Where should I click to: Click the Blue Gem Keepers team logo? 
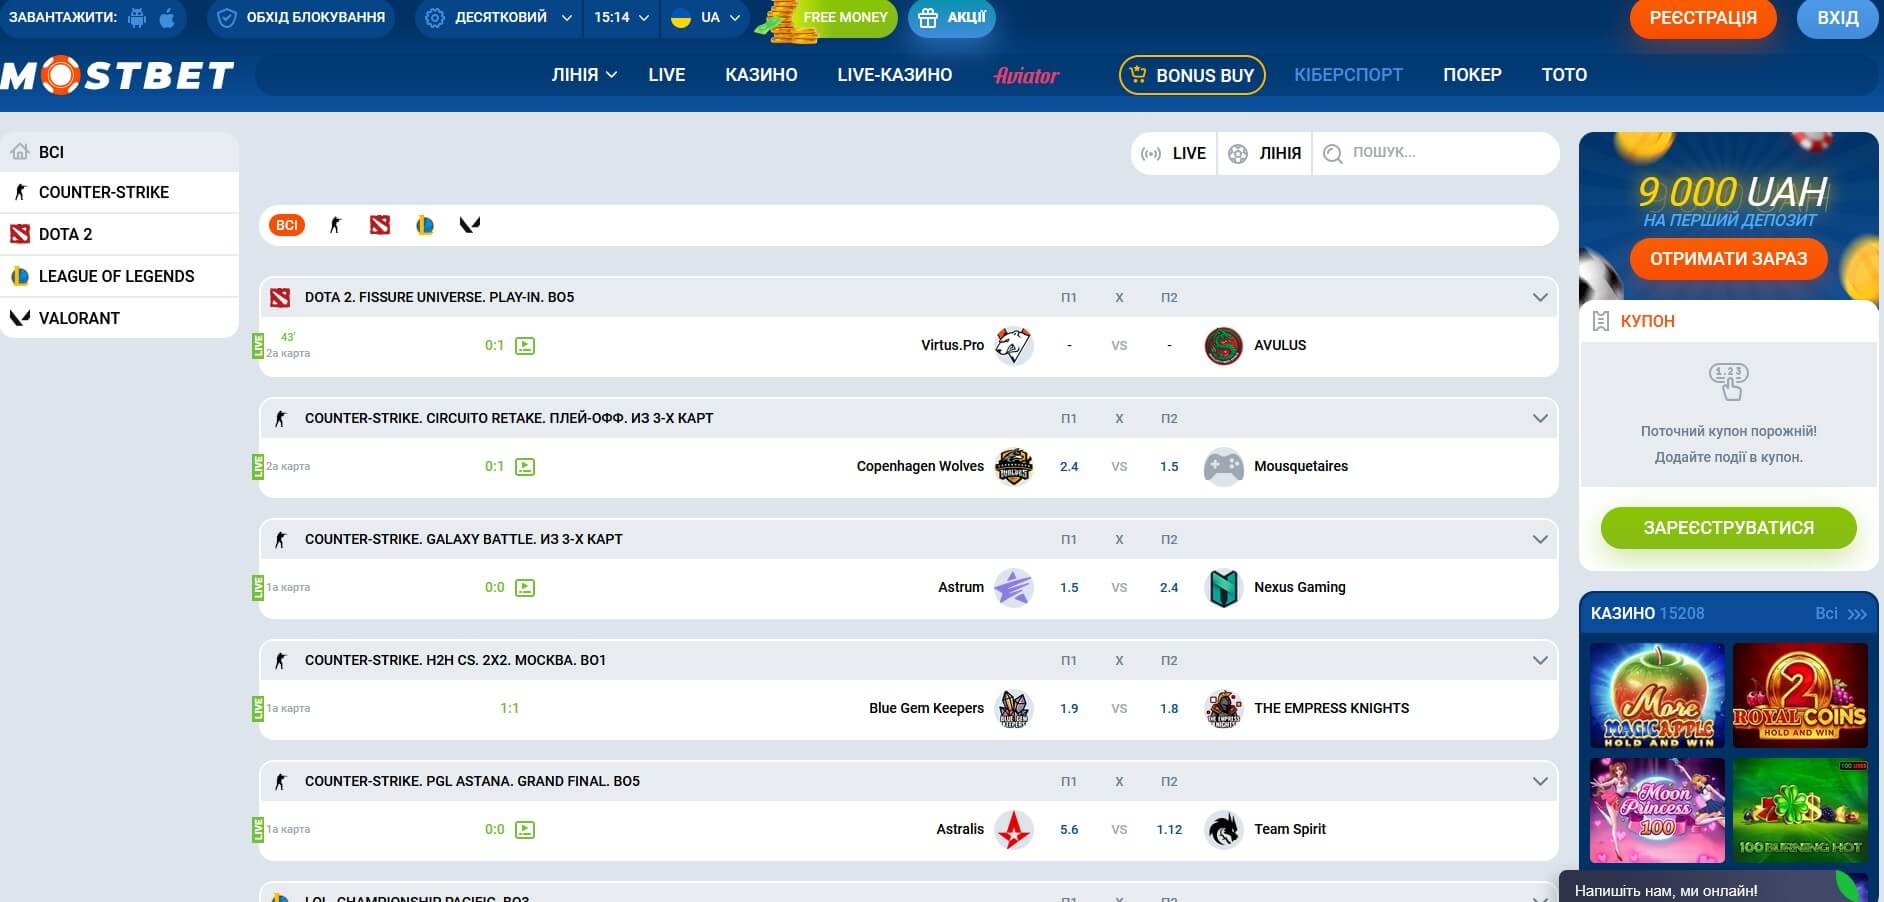tap(1013, 708)
